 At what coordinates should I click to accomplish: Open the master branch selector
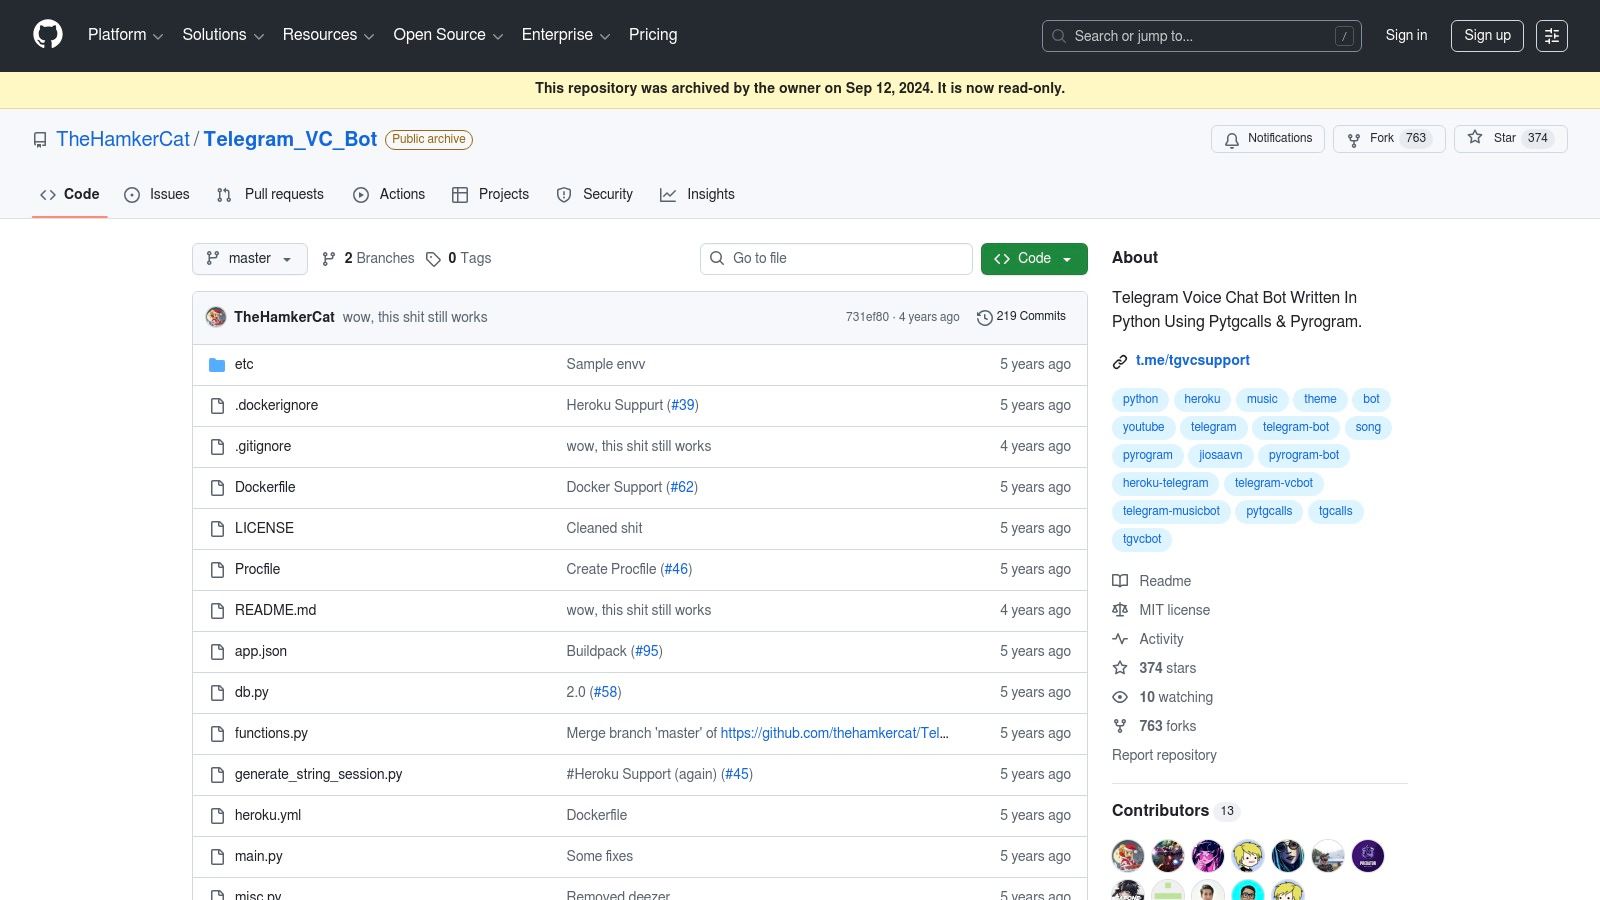coord(250,259)
